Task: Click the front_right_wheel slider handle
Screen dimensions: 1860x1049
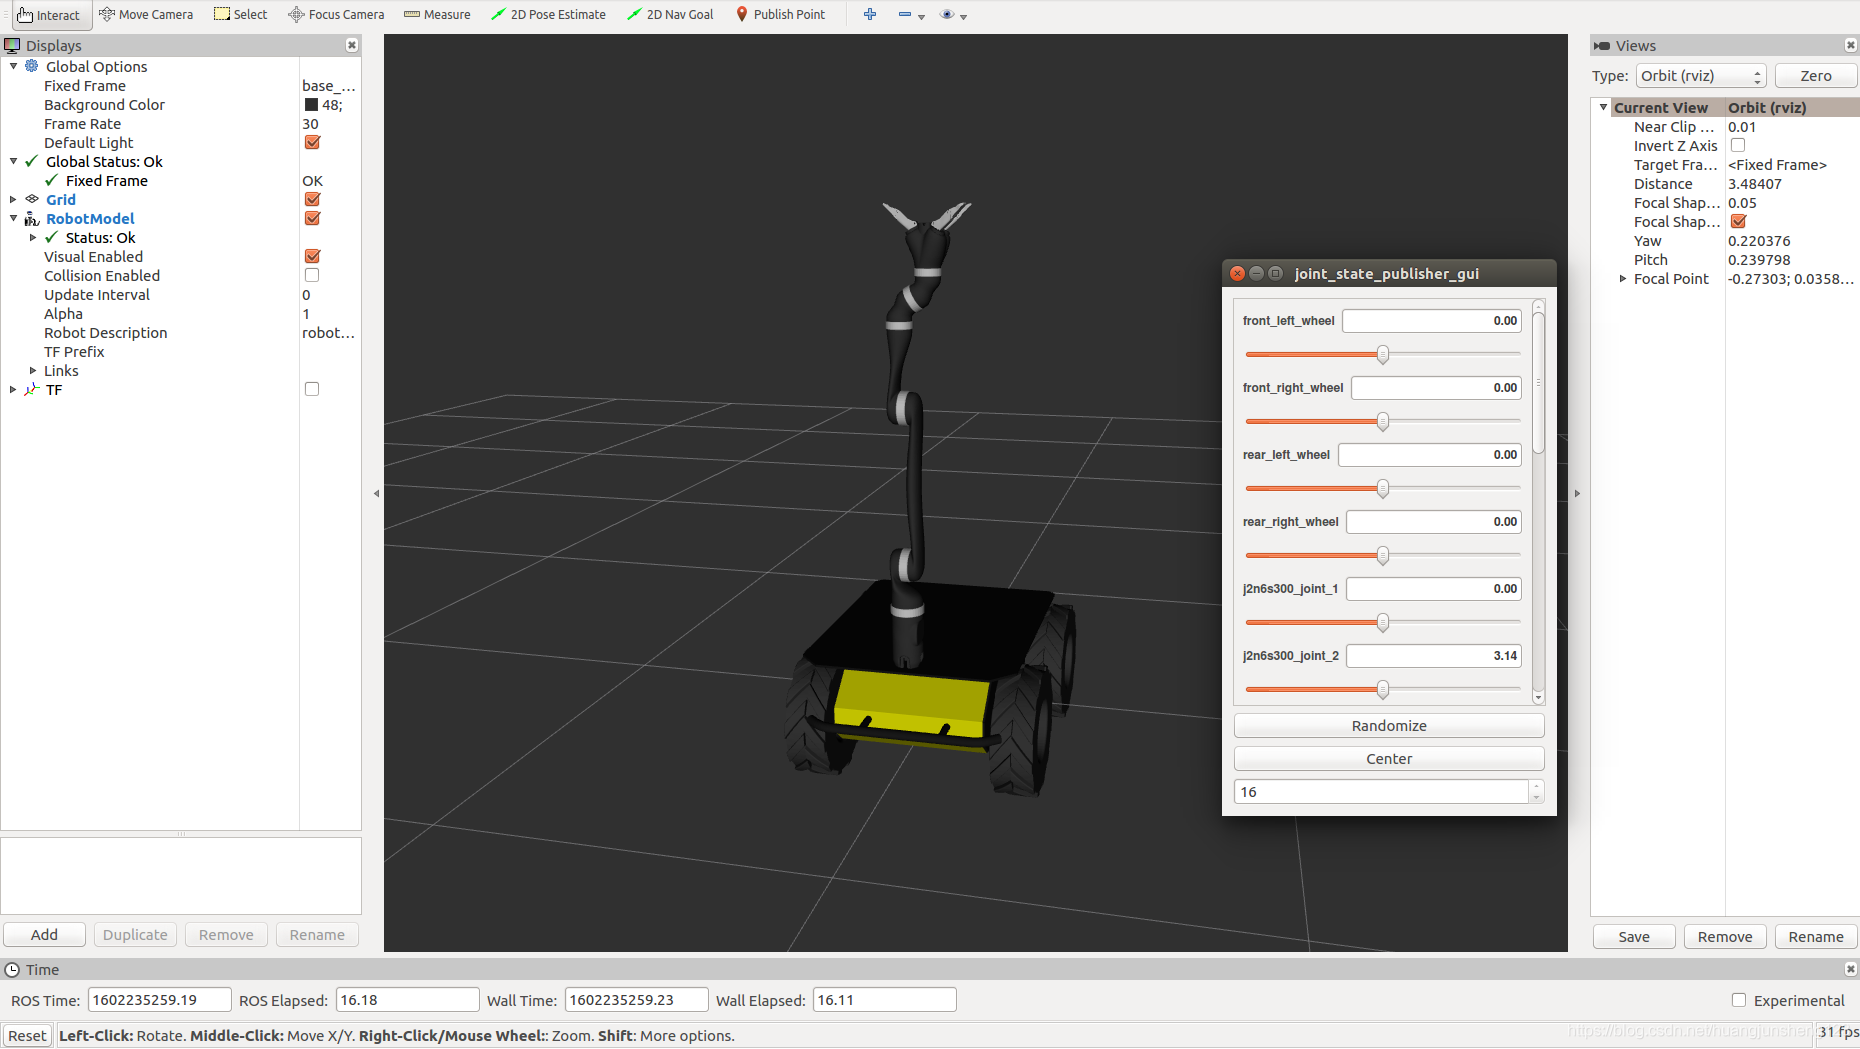Action: pyautogui.click(x=1383, y=421)
